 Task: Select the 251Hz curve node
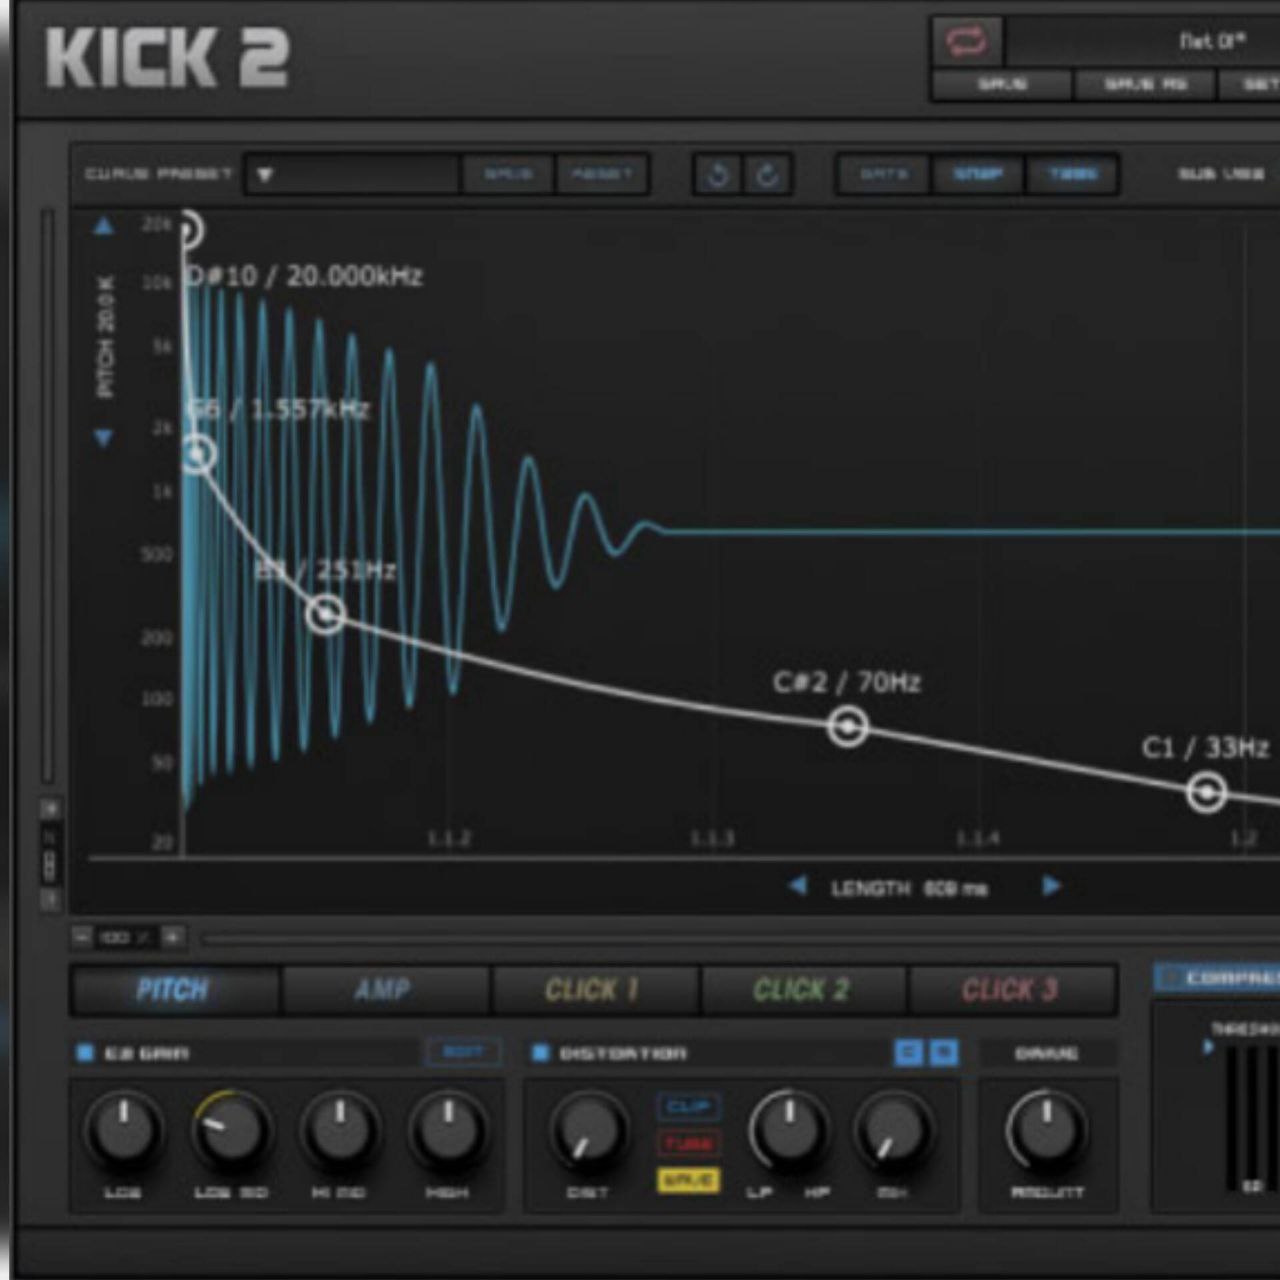pyautogui.click(x=325, y=613)
